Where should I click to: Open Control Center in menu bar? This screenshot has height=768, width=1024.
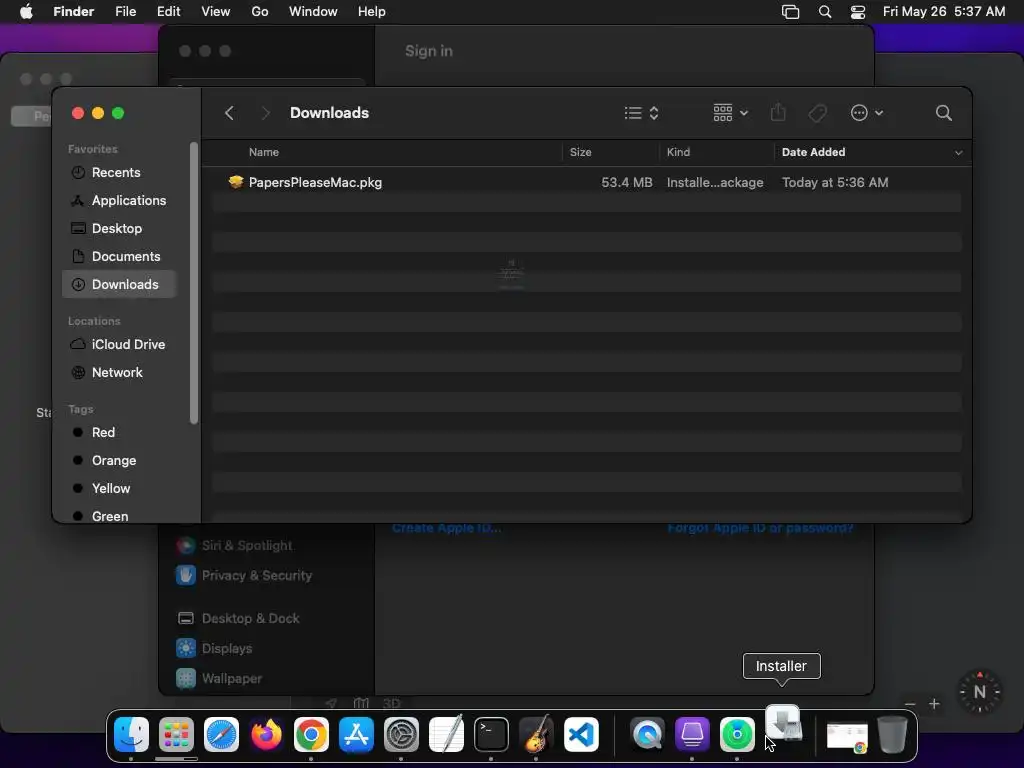tap(857, 12)
